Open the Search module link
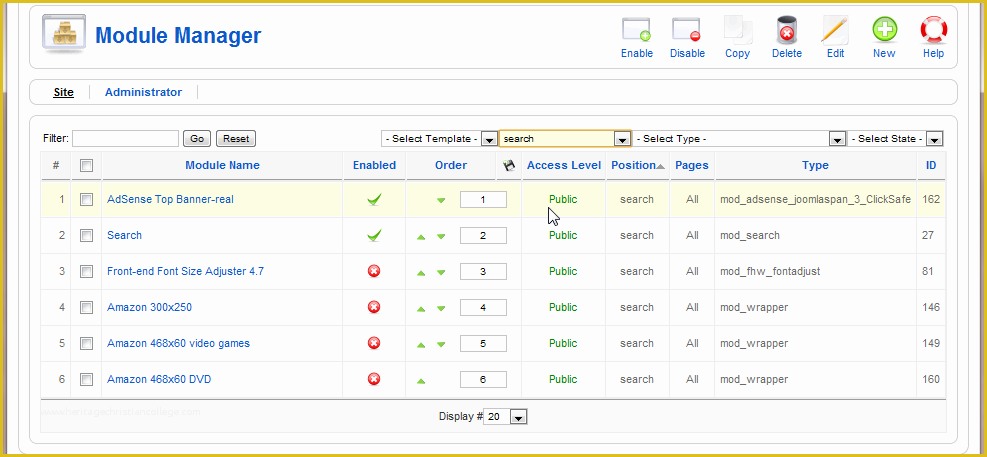Viewport: 987px width, 457px height. (124, 235)
